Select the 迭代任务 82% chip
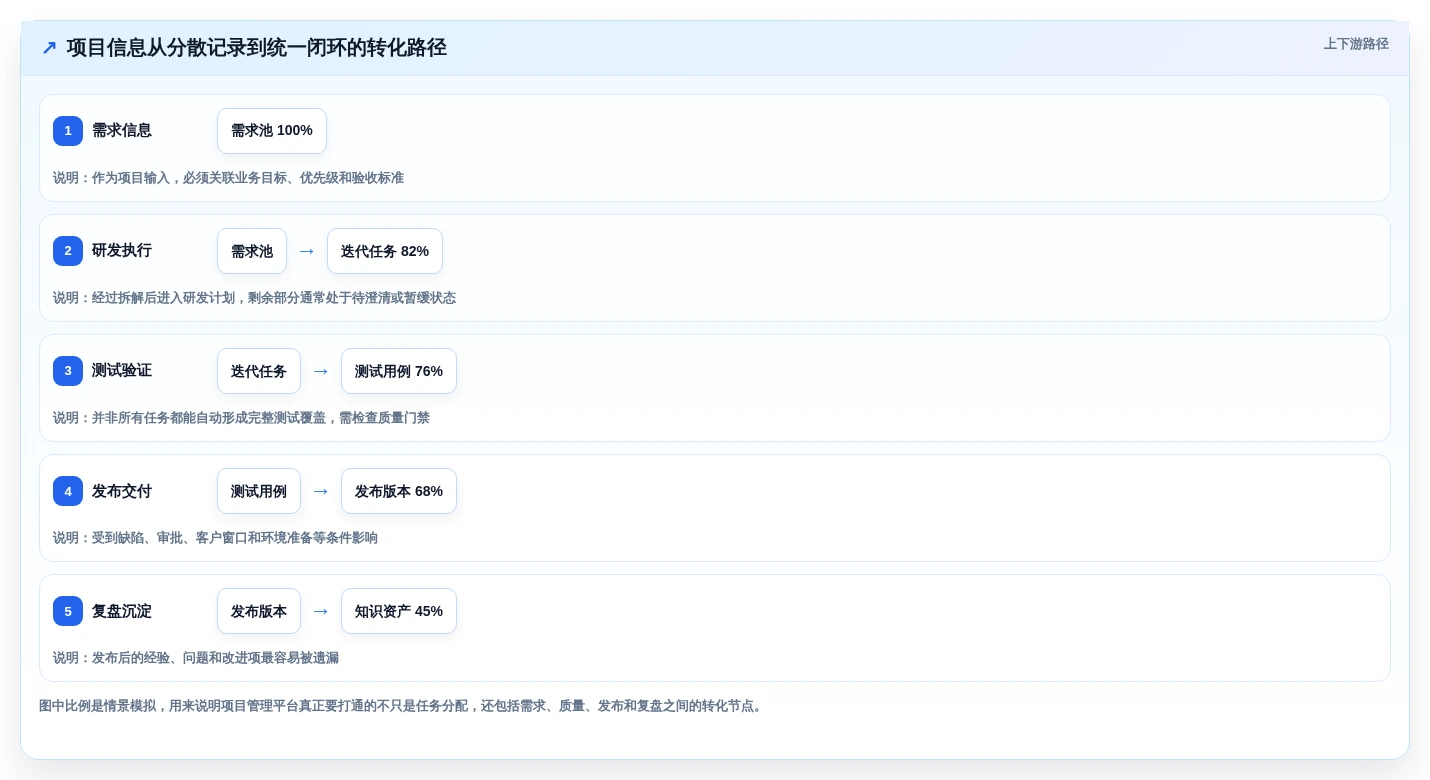Image resolution: width=1430 pixels, height=780 pixels. [x=385, y=251]
